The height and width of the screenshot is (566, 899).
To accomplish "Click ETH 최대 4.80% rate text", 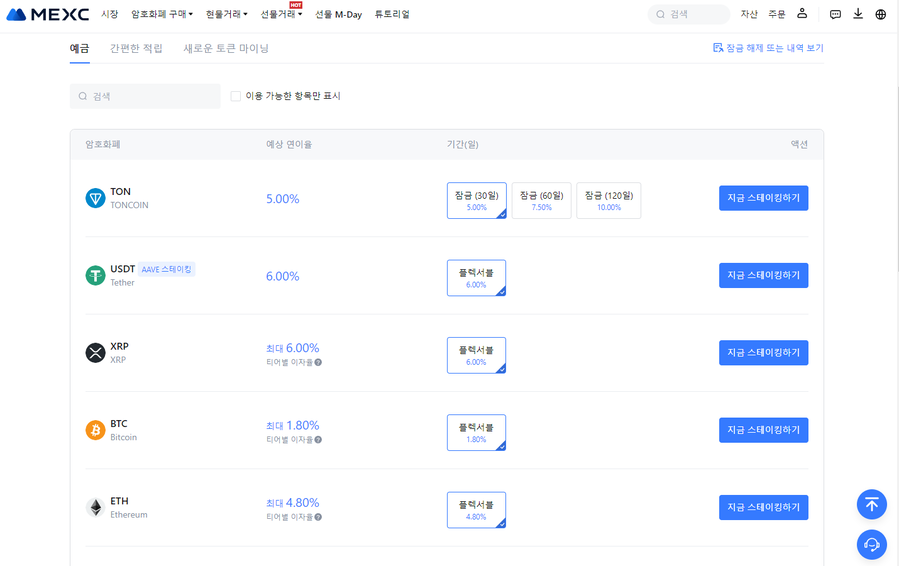I will [292, 503].
